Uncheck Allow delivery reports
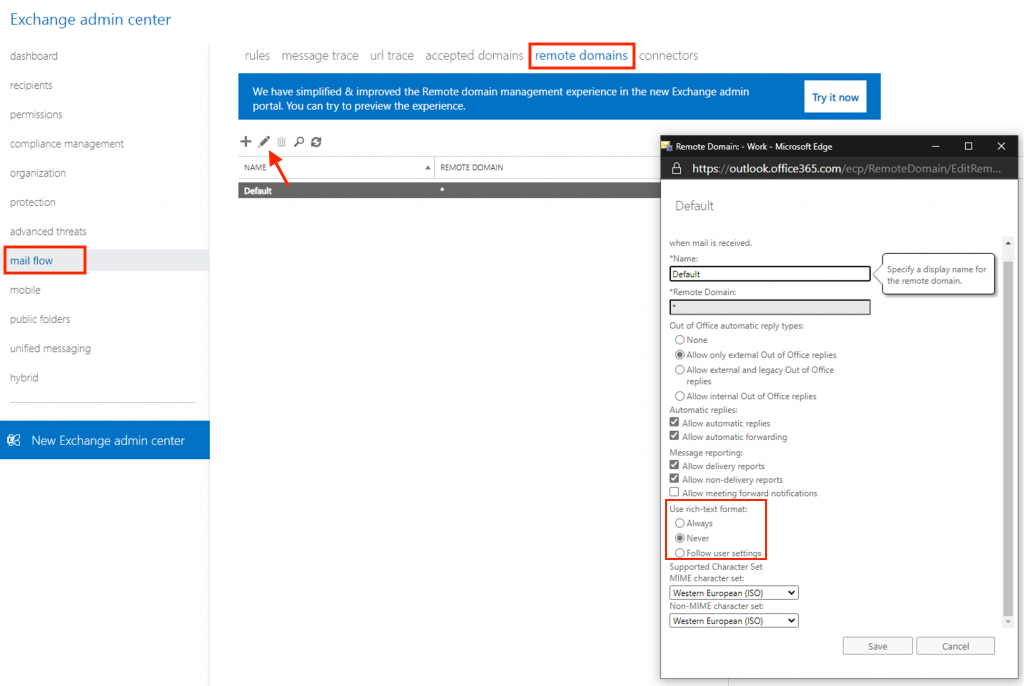The image size is (1024, 686). (x=674, y=465)
